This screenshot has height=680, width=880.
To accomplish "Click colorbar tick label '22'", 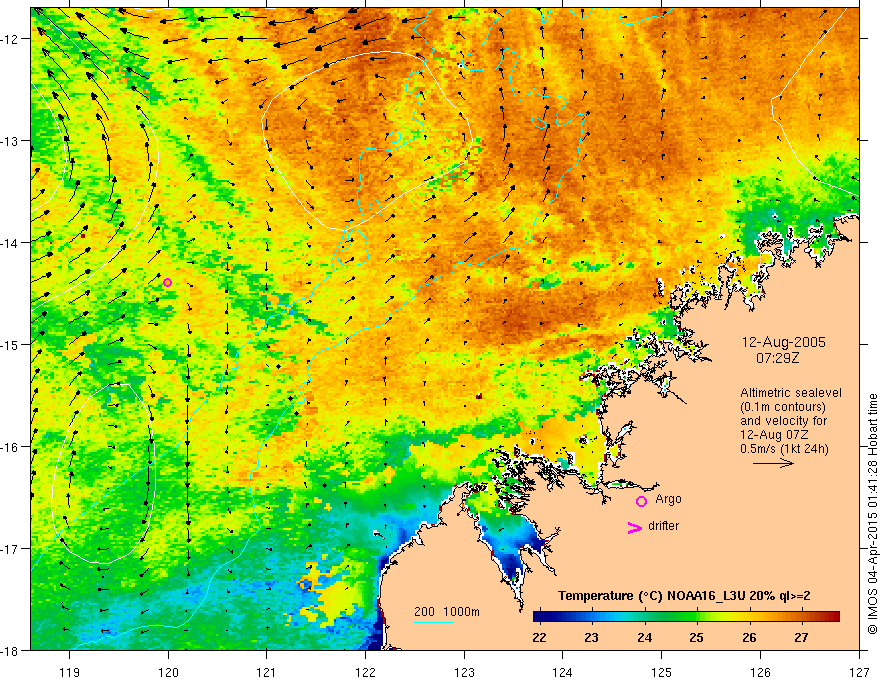I will click(539, 637).
